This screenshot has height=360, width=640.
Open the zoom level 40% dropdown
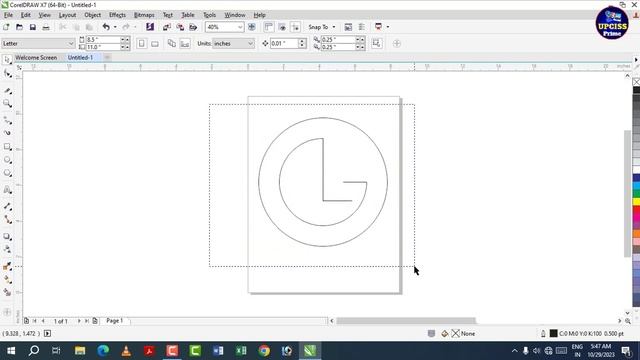(240, 27)
